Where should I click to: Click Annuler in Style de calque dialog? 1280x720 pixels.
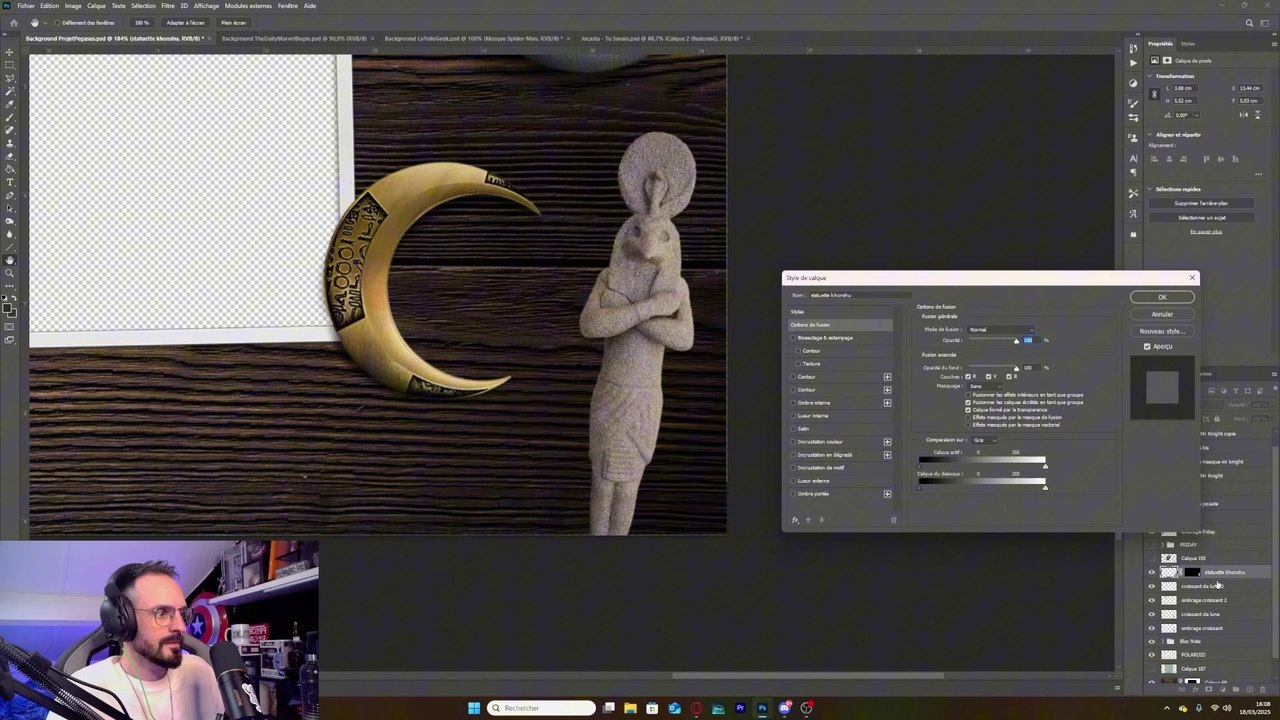pyautogui.click(x=1162, y=314)
